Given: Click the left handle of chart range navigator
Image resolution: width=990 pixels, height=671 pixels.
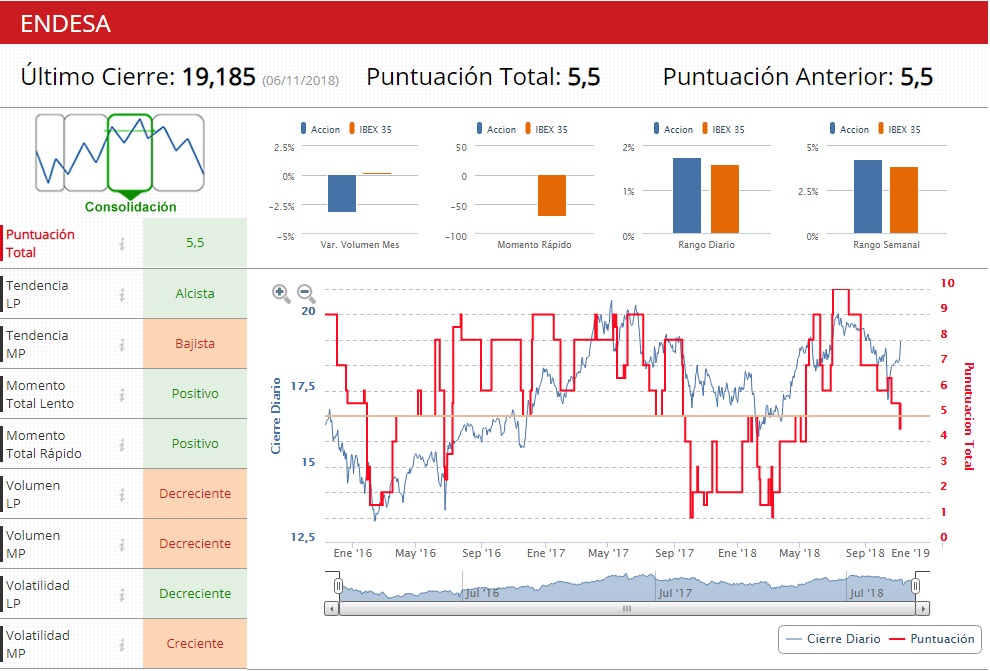Looking at the screenshot, I should click(x=338, y=586).
